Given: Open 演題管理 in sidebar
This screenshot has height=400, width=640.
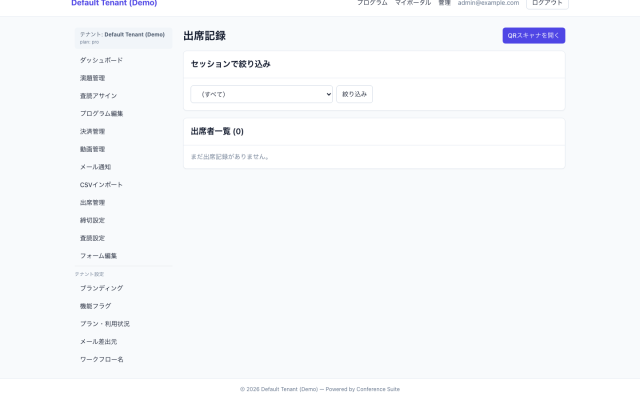Looking at the screenshot, I should click(x=123, y=78).
